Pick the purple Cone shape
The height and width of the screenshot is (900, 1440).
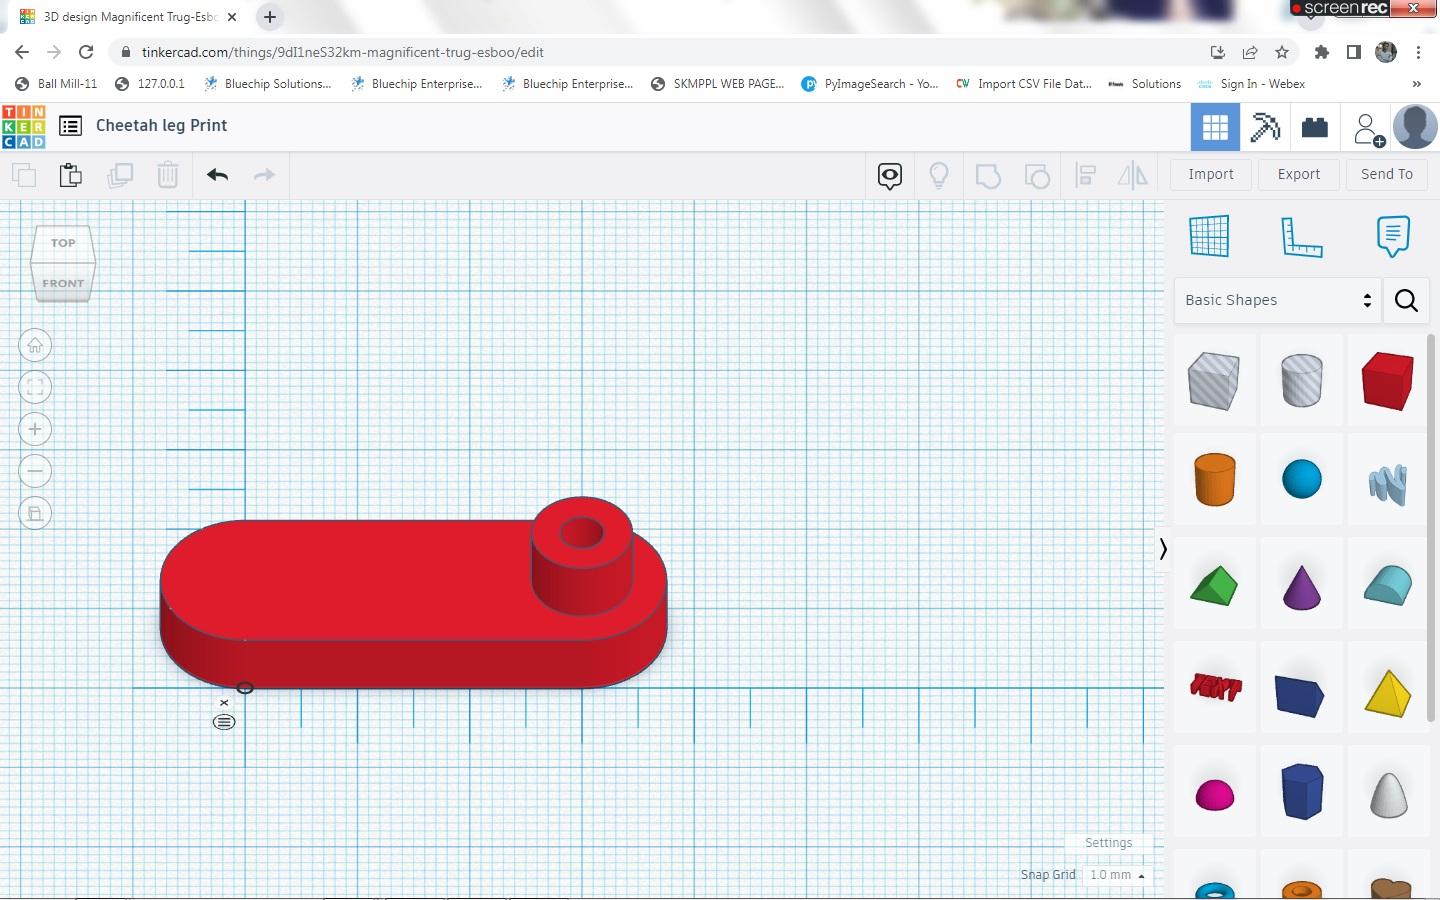tap(1301, 587)
